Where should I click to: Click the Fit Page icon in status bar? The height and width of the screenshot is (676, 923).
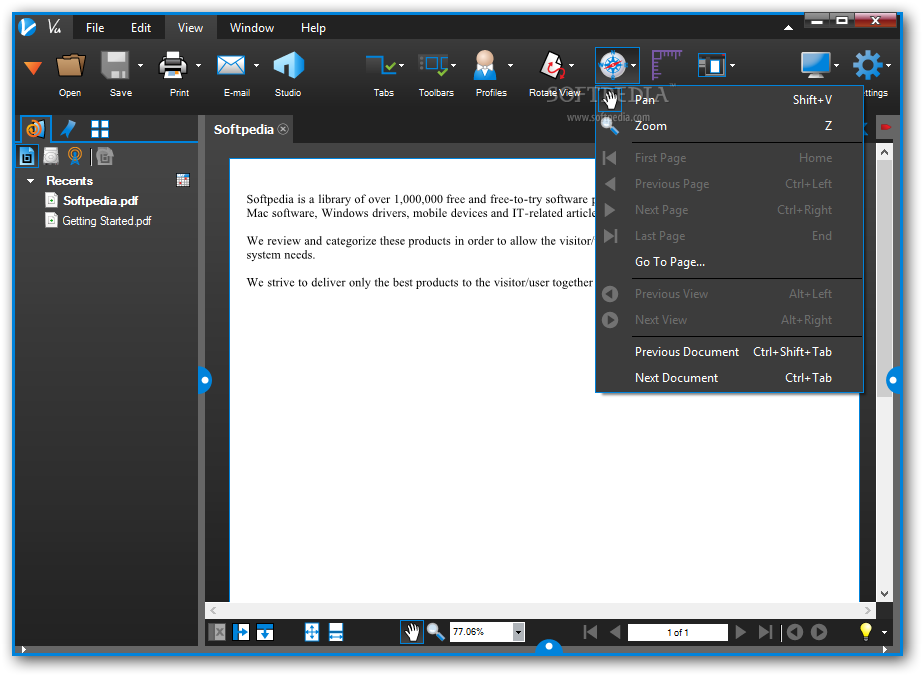pos(312,632)
